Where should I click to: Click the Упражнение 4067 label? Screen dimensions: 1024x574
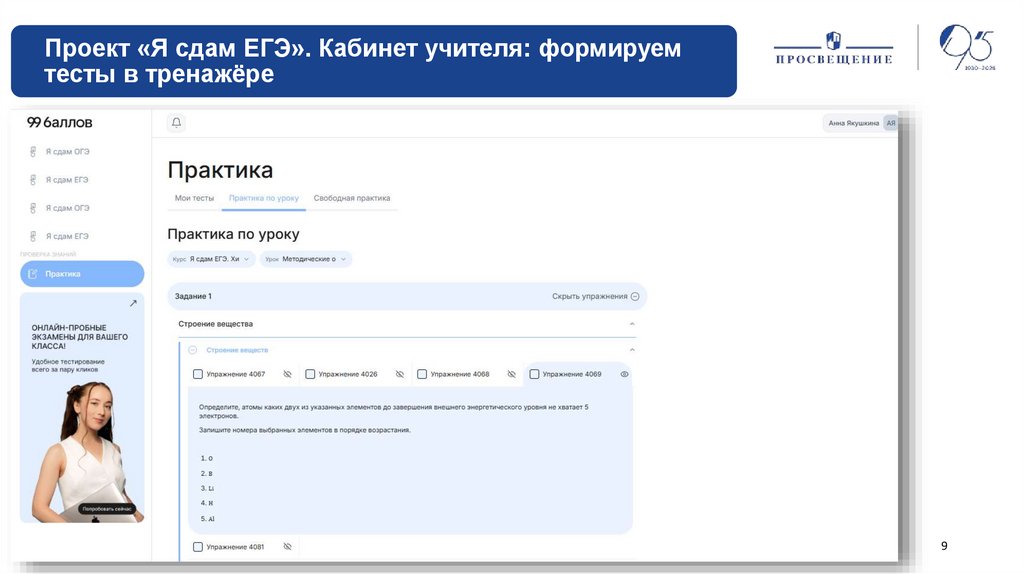[236, 374]
